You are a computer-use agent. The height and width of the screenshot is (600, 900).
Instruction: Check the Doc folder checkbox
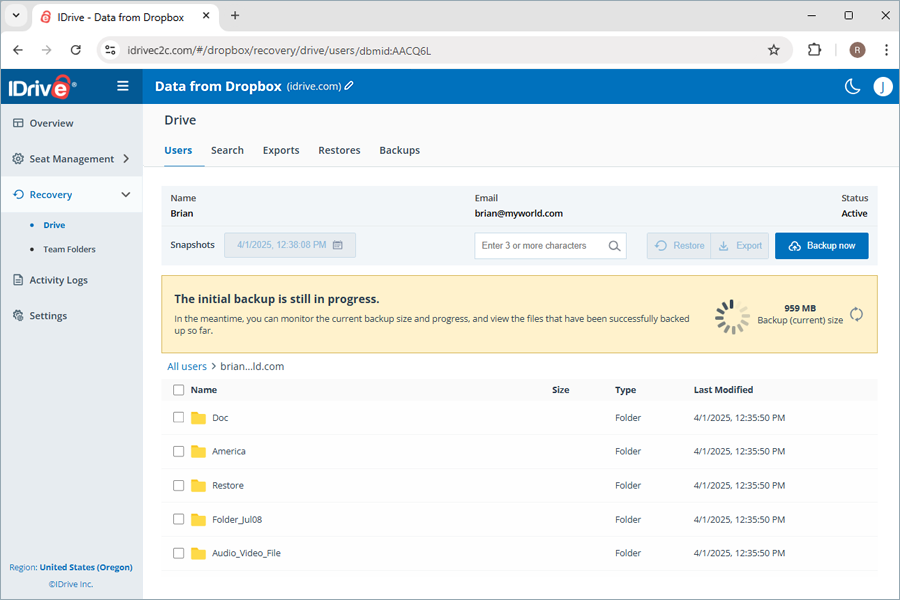tap(179, 417)
